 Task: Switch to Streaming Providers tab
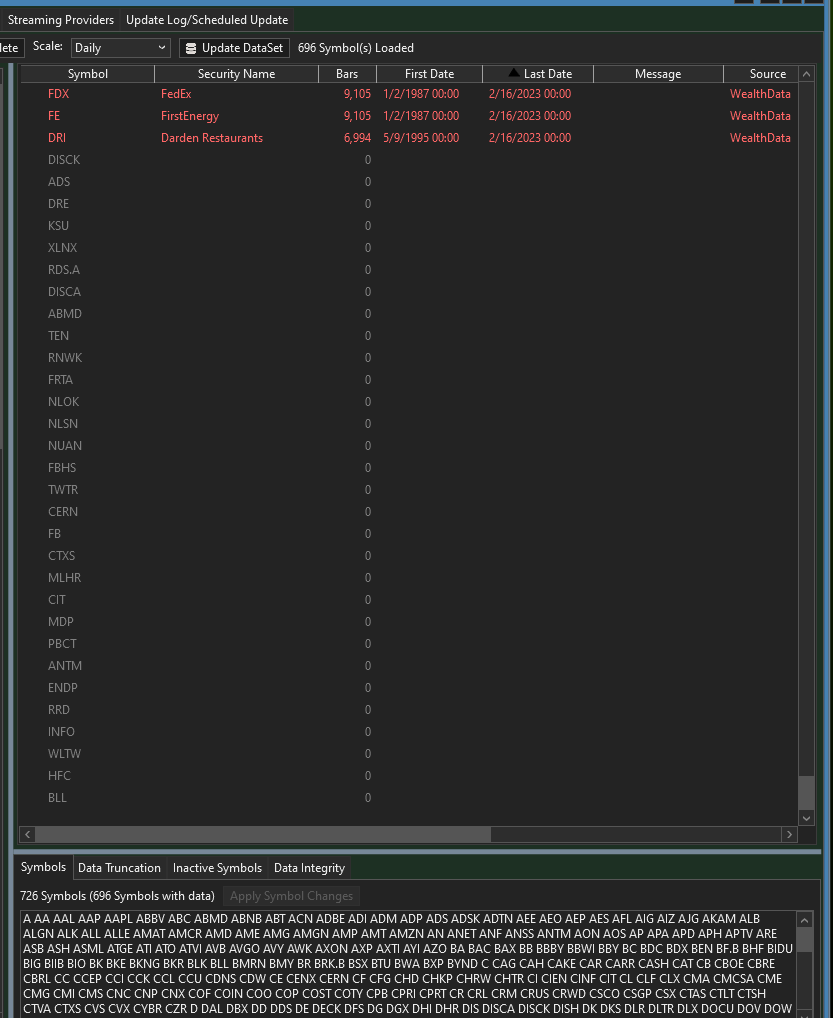(60, 20)
